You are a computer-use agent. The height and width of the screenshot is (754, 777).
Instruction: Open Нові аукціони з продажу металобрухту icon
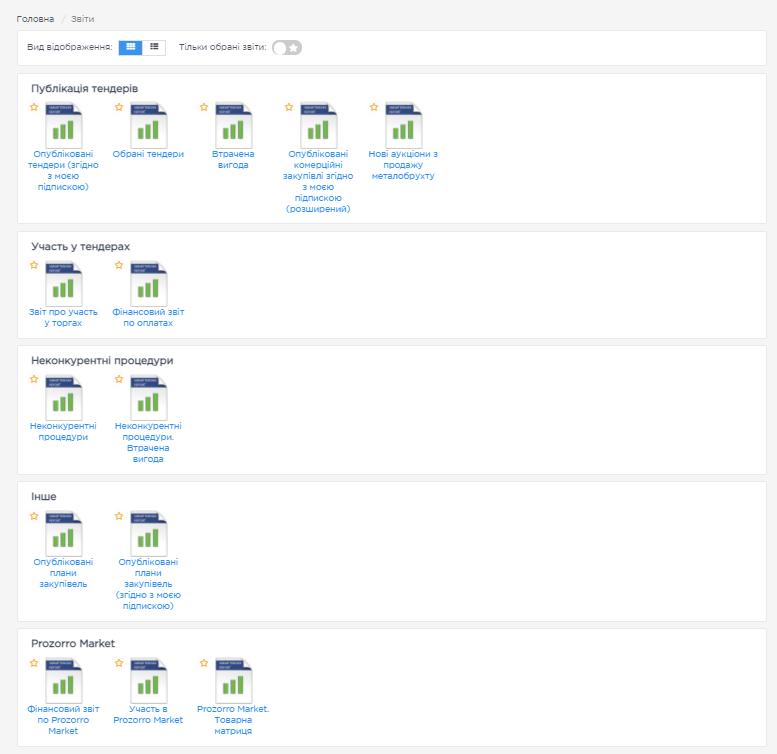pyautogui.click(x=404, y=126)
